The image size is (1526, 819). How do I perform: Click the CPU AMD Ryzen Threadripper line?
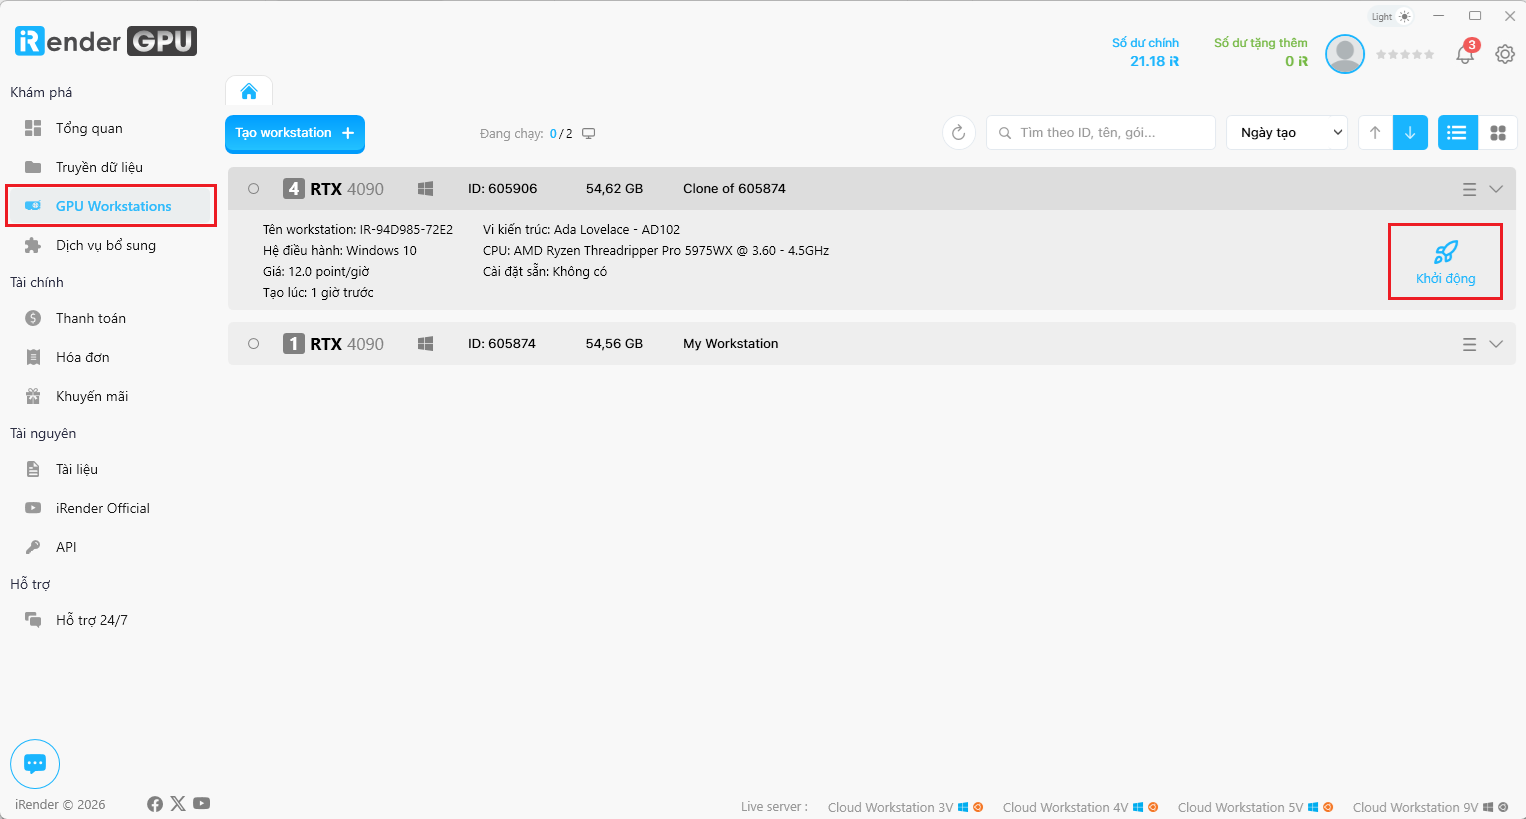(656, 251)
